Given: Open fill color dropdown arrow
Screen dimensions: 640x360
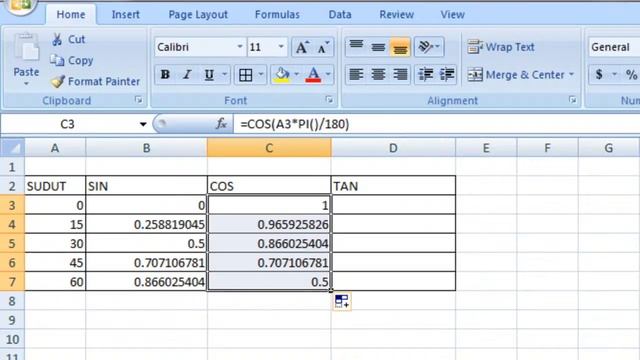Looking at the screenshot, I should click(x=297, y=75).
